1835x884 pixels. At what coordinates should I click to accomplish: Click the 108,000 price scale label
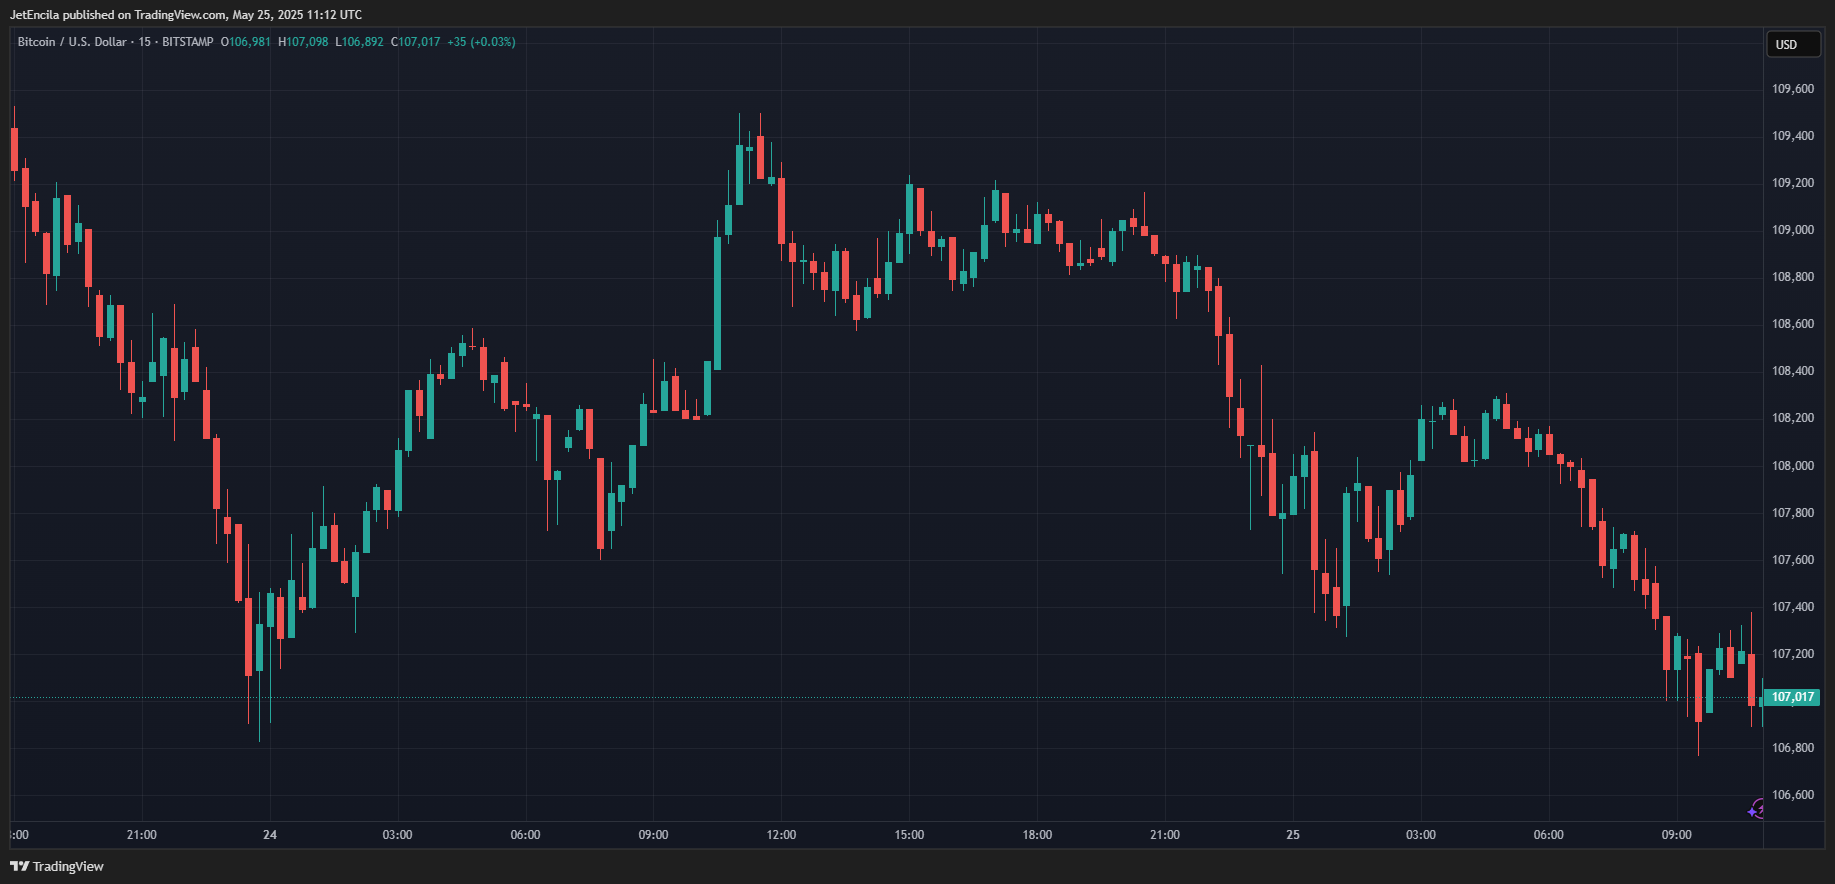1792,466
